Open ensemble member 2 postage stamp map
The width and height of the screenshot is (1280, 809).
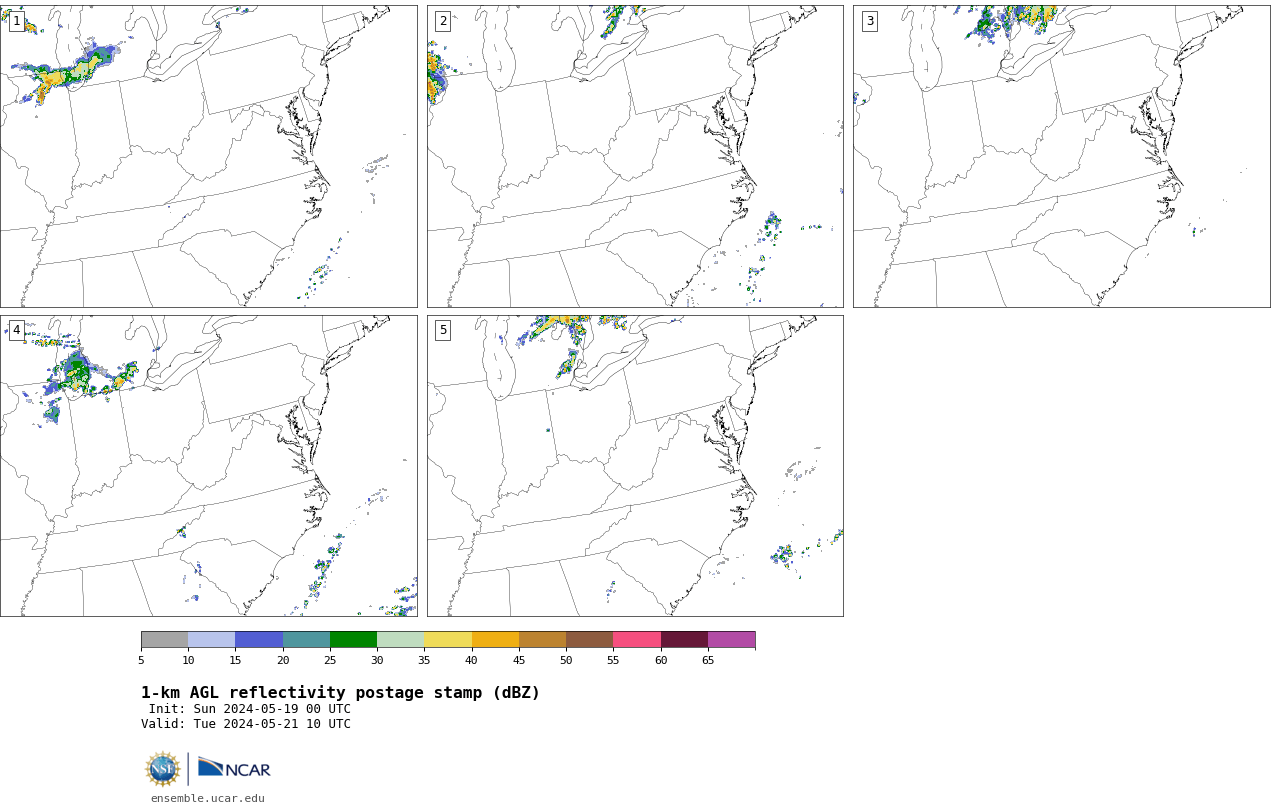pyautogui.click(x=635, y=156)
